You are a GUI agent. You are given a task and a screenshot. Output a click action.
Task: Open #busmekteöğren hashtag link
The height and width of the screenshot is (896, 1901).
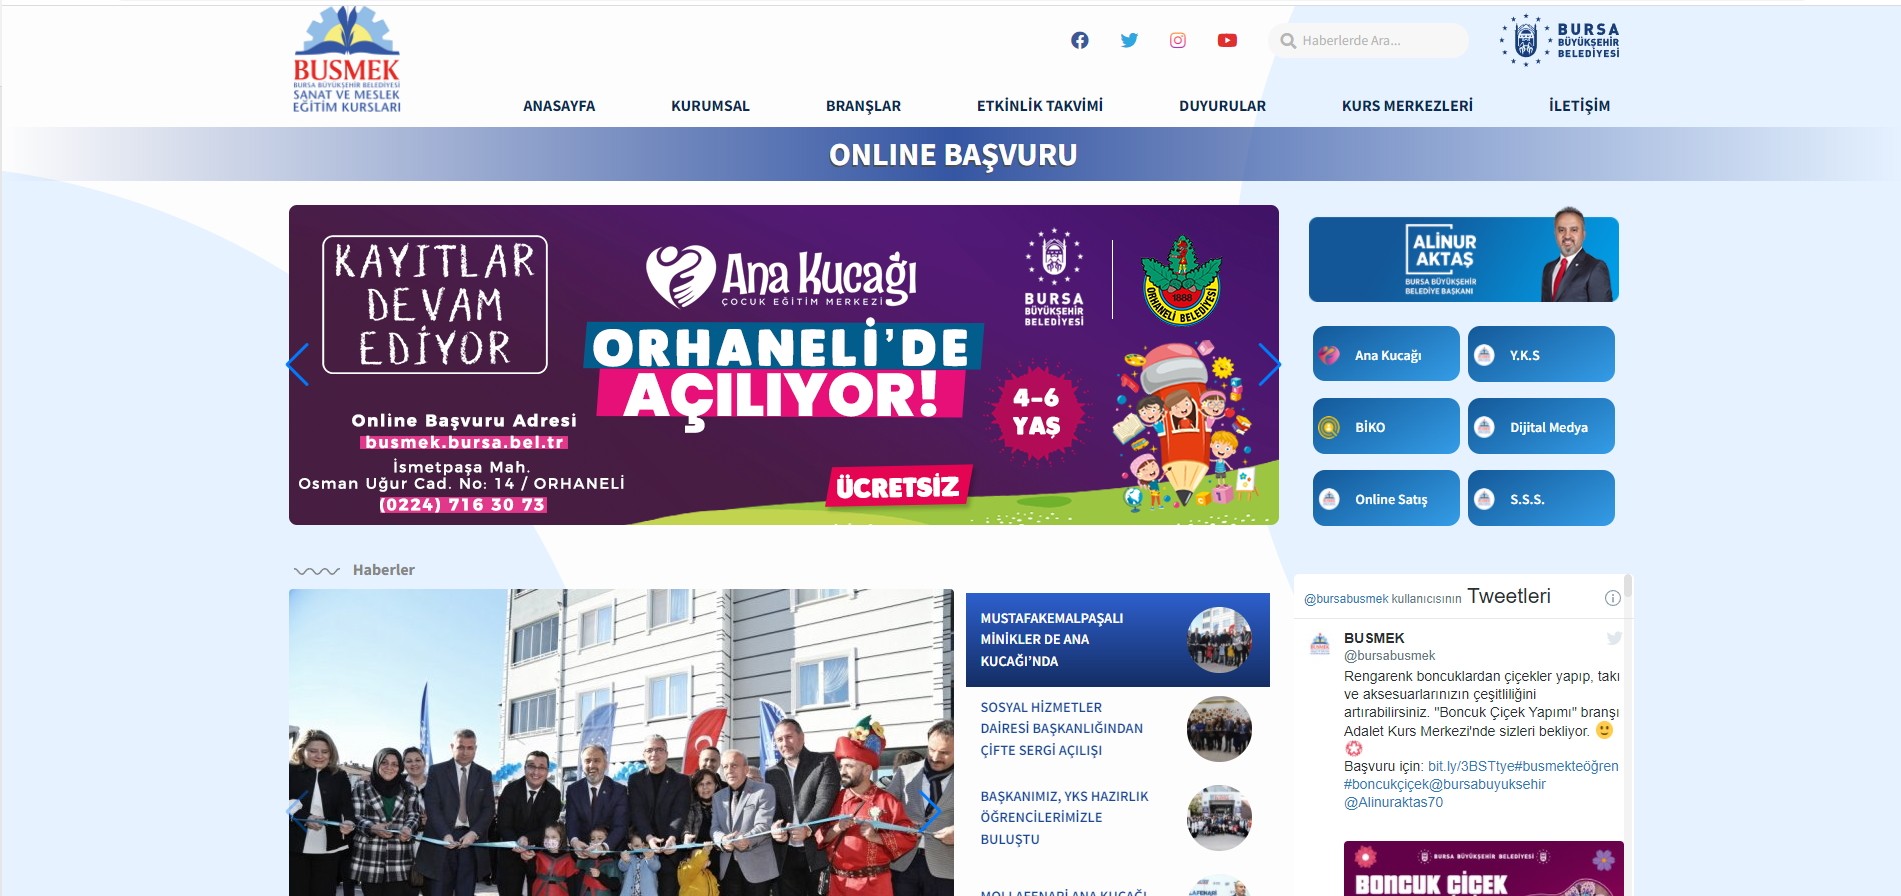coord(1566,766)
